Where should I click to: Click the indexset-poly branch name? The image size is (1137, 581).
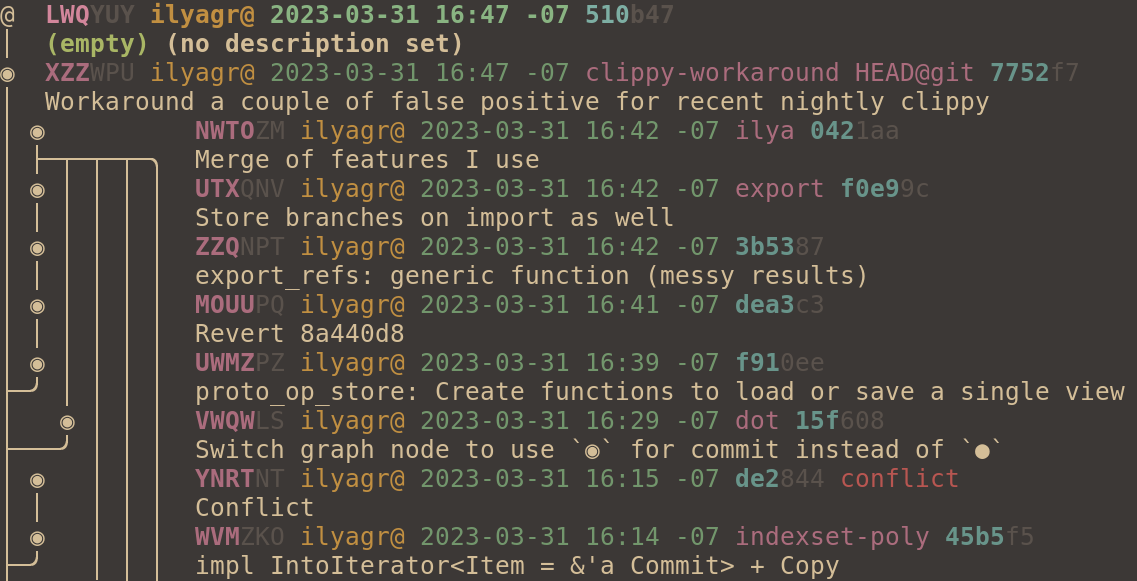[832, 537]
